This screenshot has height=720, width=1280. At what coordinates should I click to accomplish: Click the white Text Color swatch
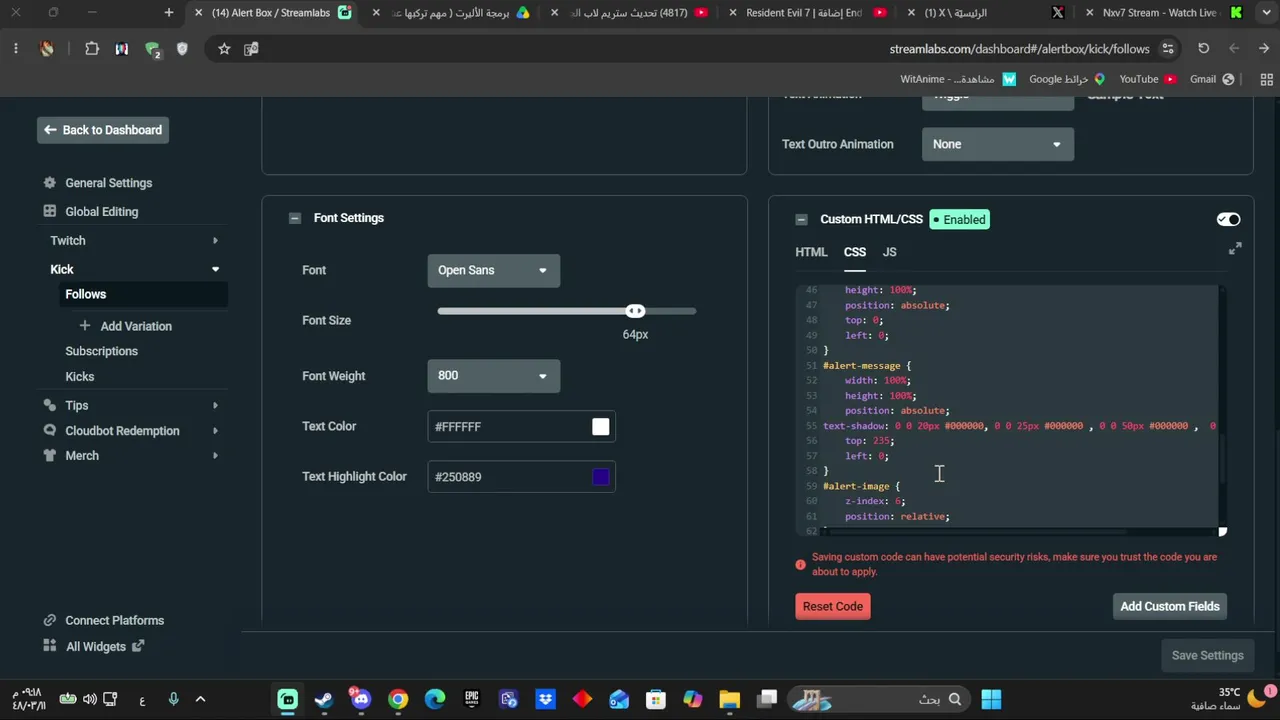(600, 427)
